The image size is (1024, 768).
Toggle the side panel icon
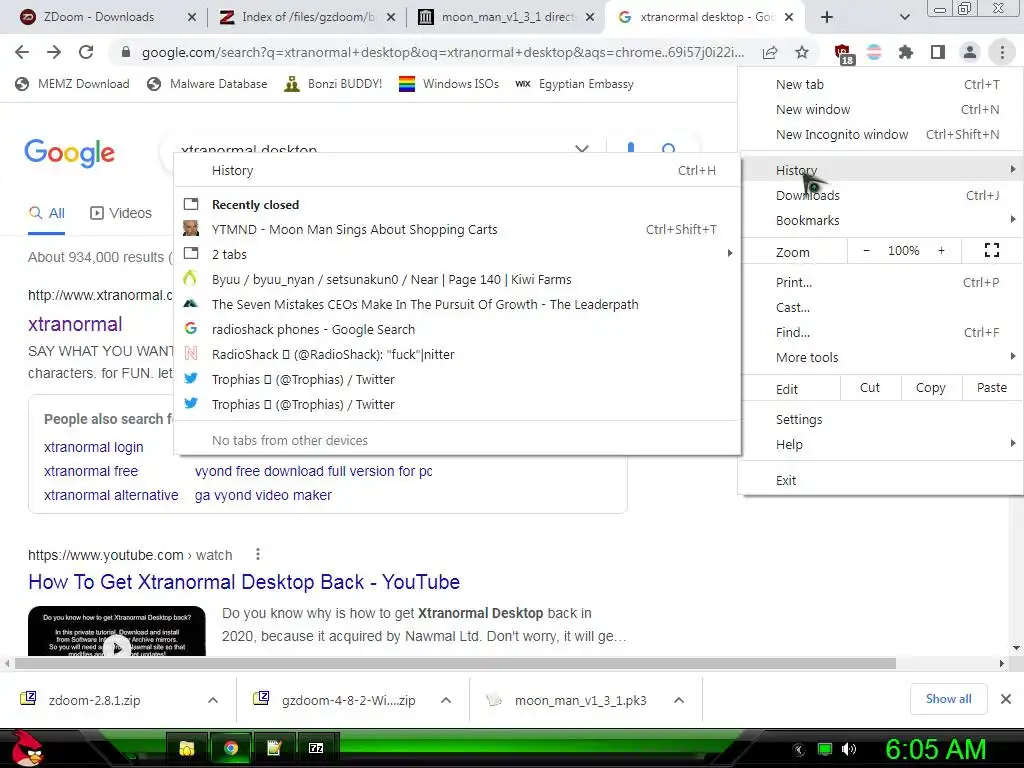coord(938,52)
